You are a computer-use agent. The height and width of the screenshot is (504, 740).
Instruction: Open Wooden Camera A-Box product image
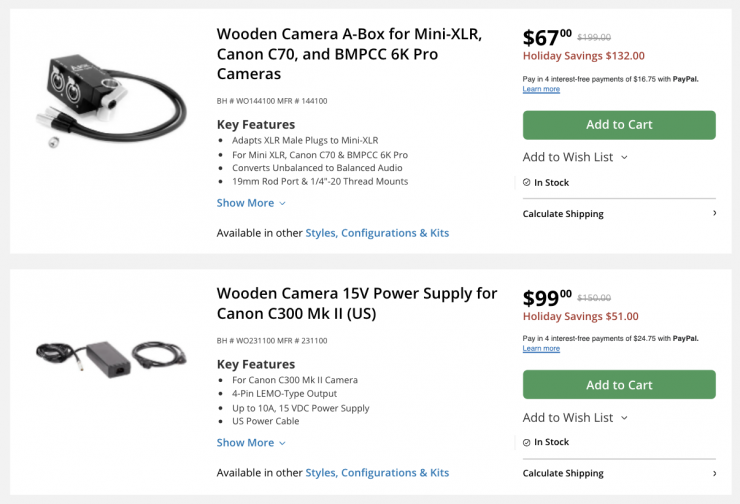(x=110, y=98)
